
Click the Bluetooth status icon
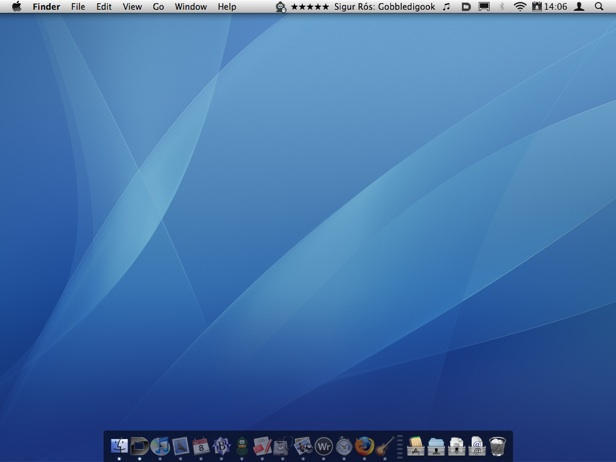pyautogui.click(x=502, y=7)
